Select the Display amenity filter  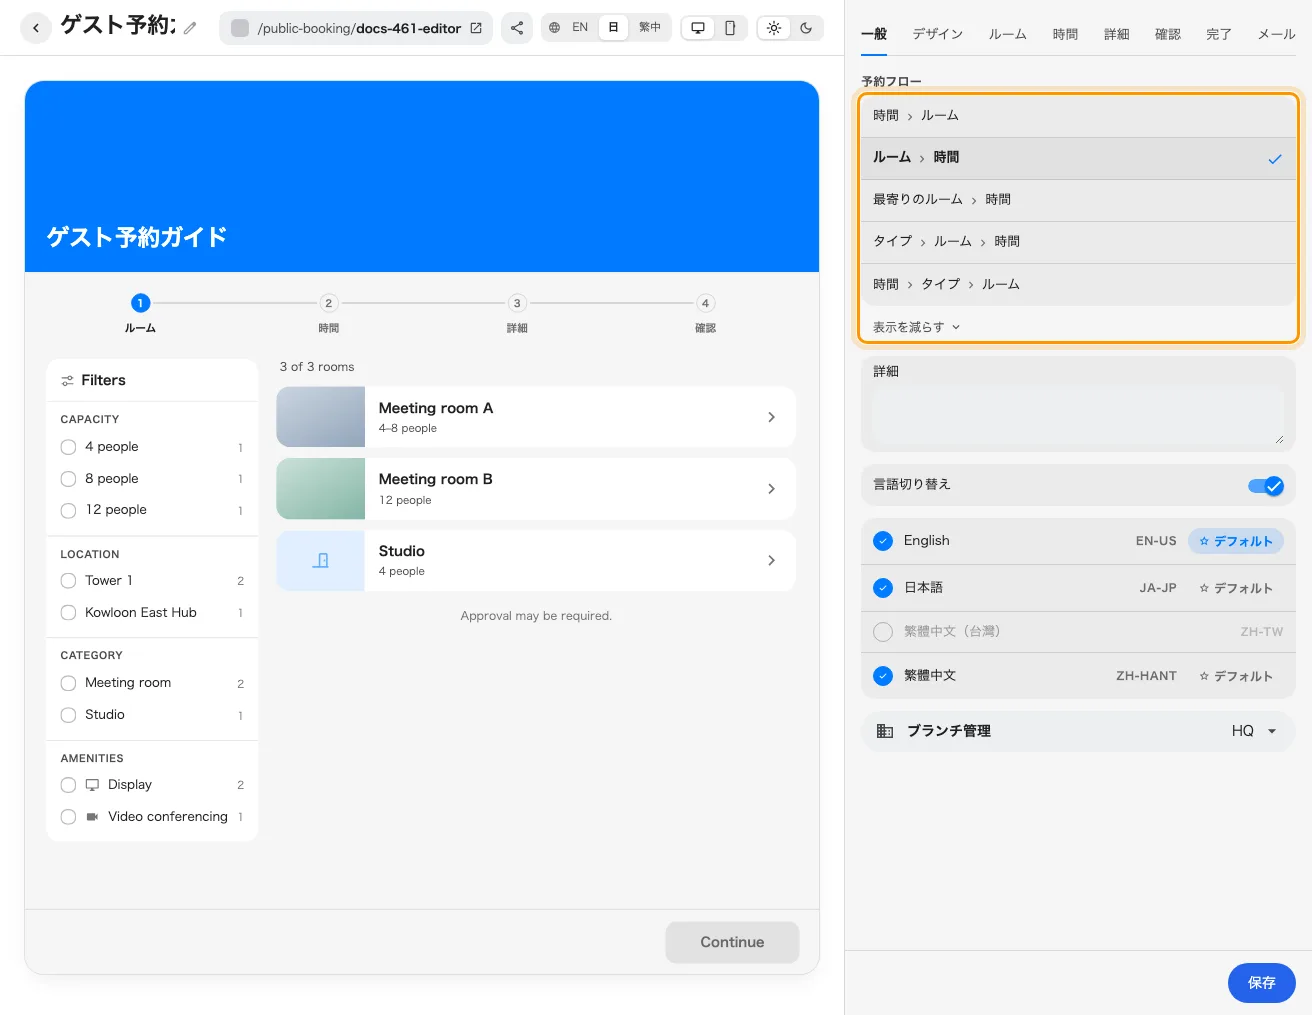coord(69,785)
